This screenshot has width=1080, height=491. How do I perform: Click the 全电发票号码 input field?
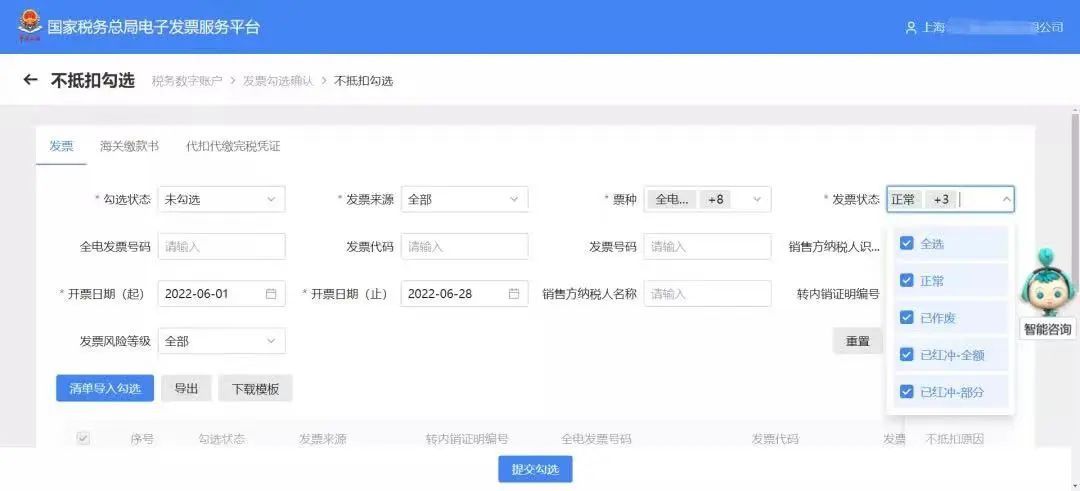(x=222, y=247)
